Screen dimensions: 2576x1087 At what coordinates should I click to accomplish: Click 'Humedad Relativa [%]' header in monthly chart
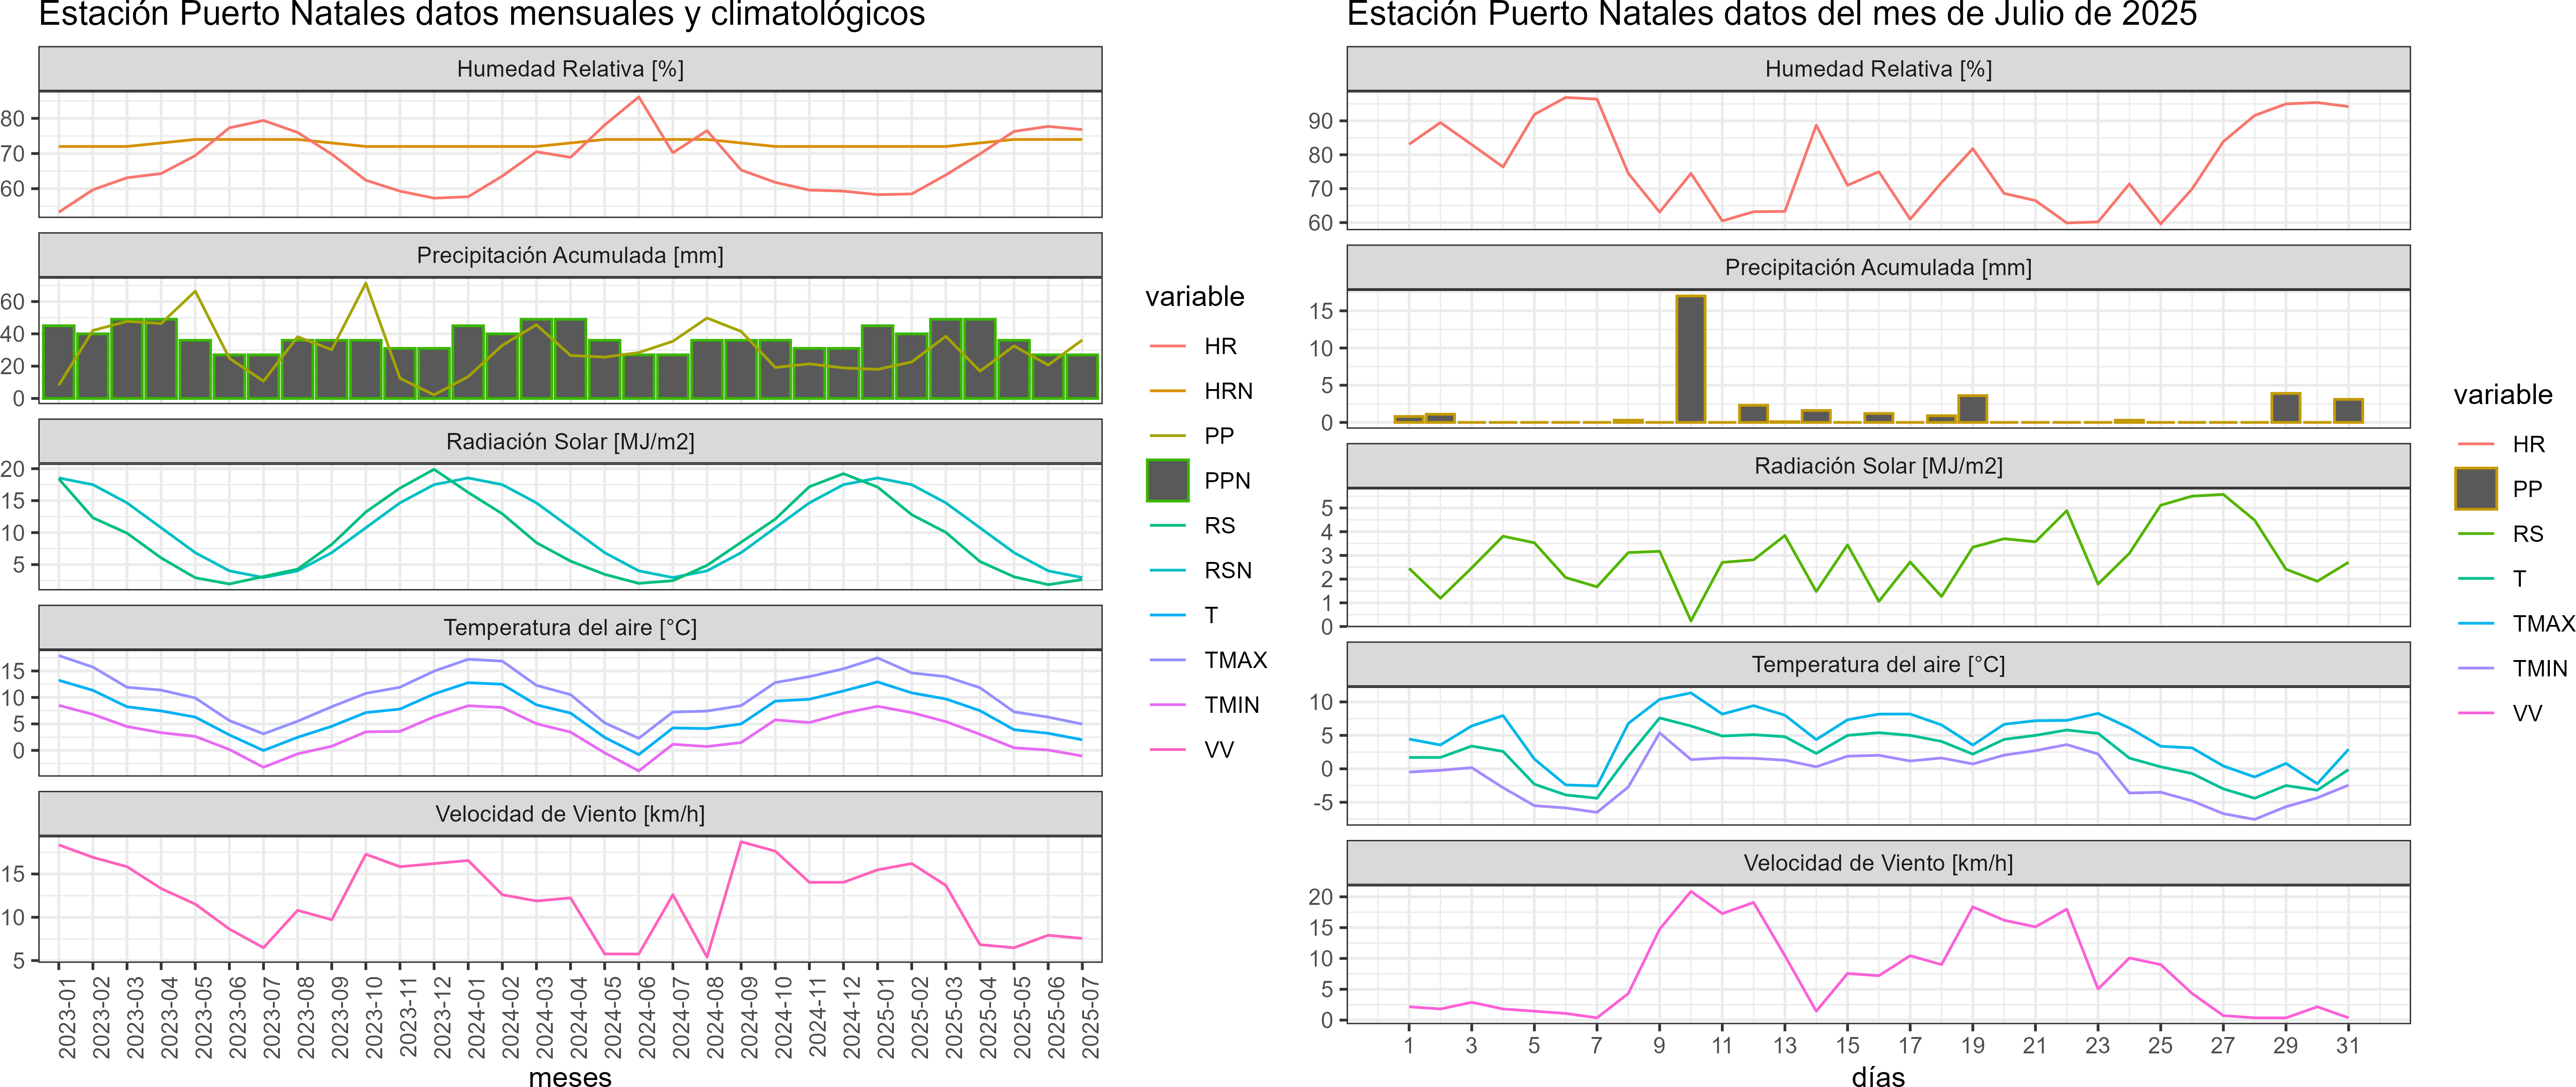tap(570, 69)
